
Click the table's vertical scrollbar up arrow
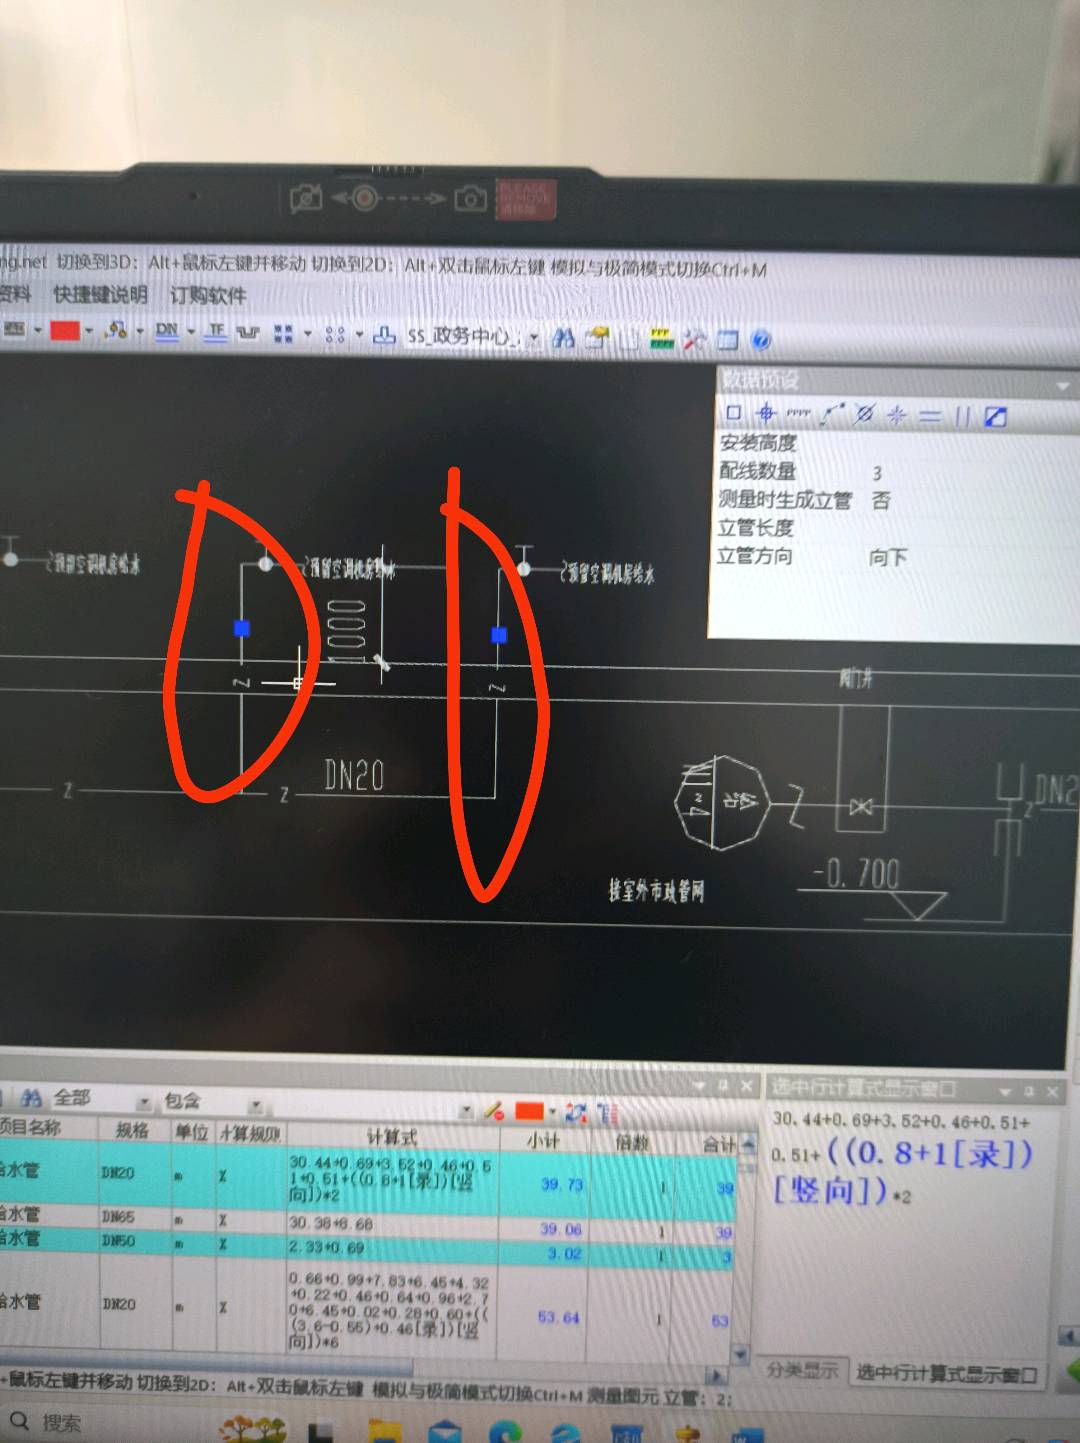(x=748, y=1146)
